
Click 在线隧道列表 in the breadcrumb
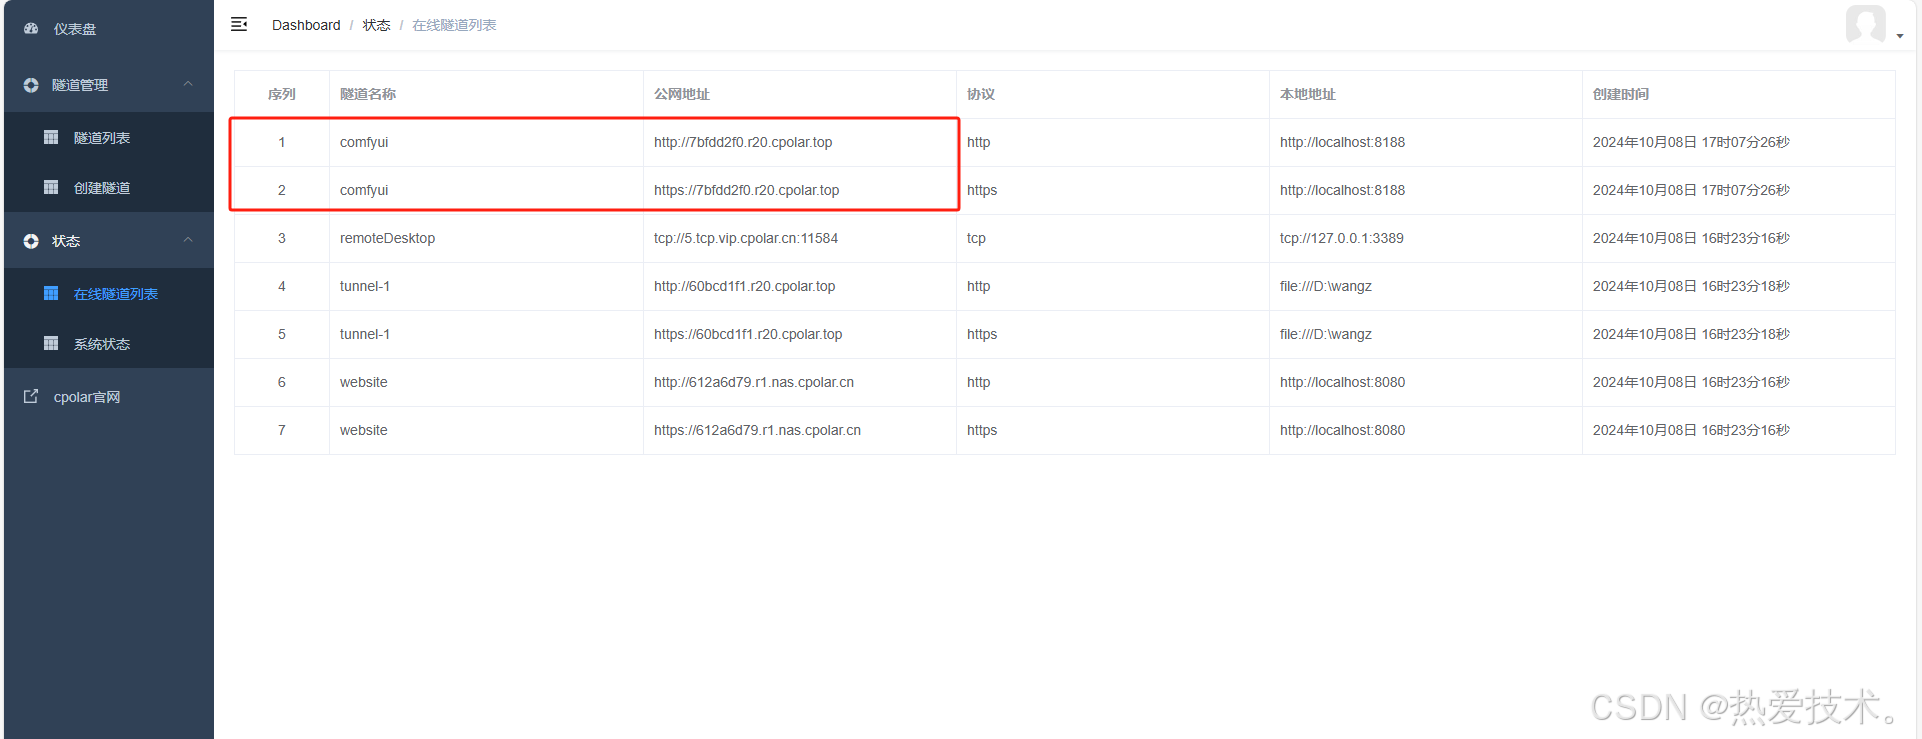coord(454,25)
